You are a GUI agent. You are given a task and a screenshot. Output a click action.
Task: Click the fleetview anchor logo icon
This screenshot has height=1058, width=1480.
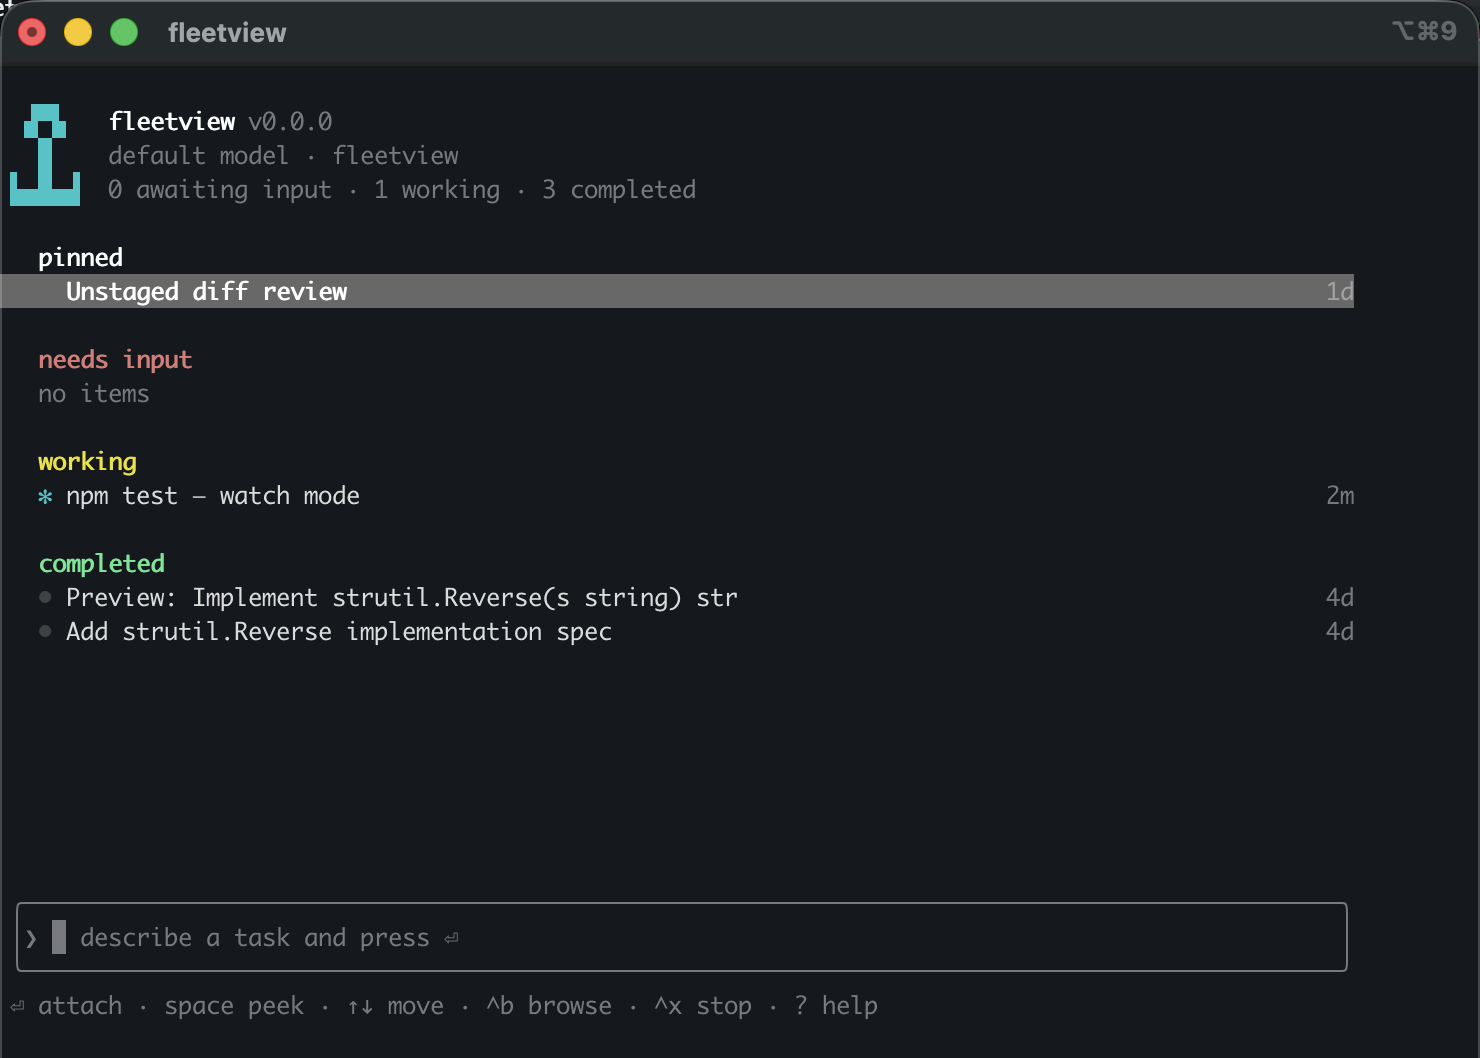[x=45, y=155]
